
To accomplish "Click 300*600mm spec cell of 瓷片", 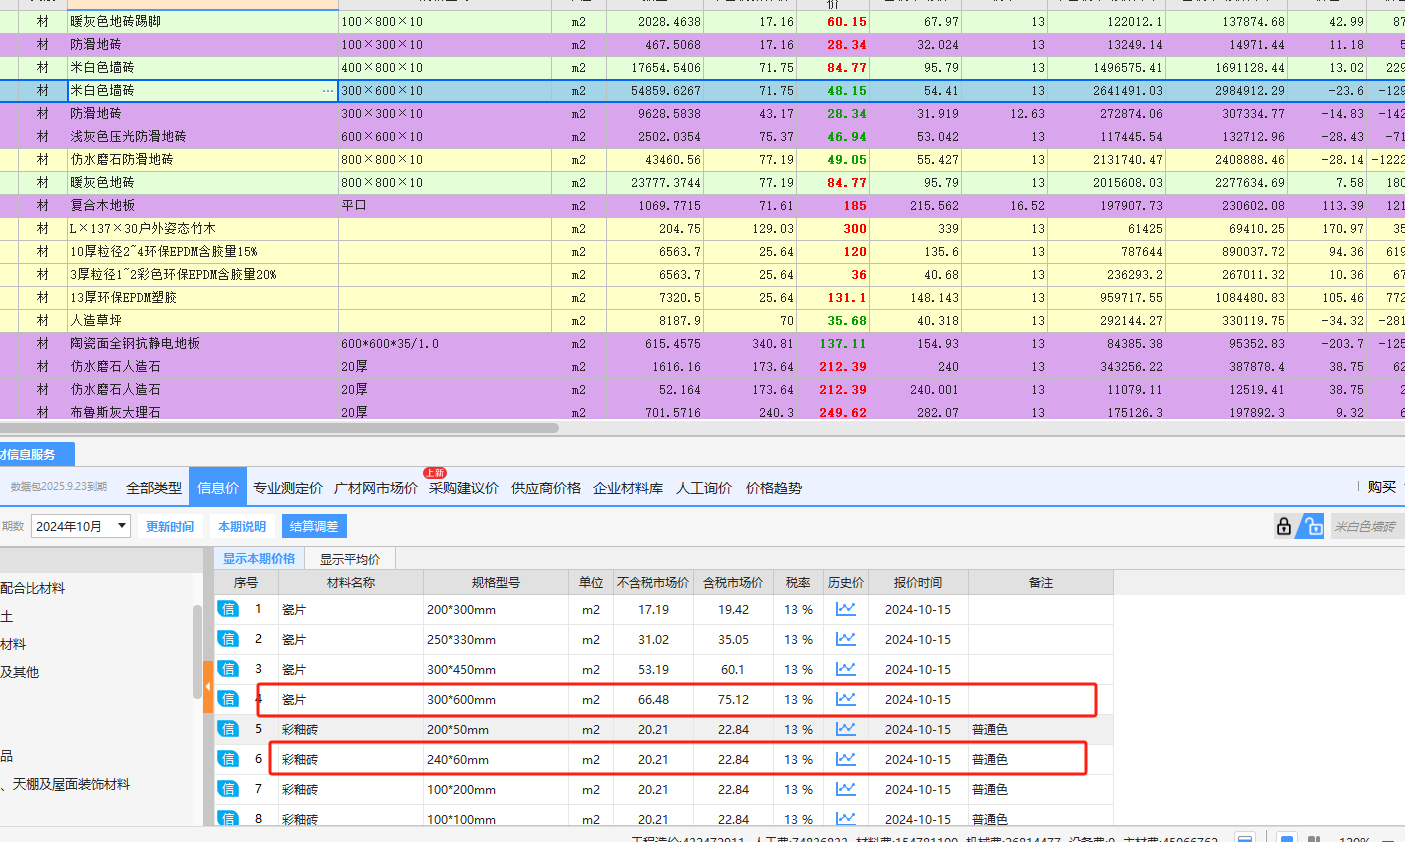I will [x=496, y=699].
